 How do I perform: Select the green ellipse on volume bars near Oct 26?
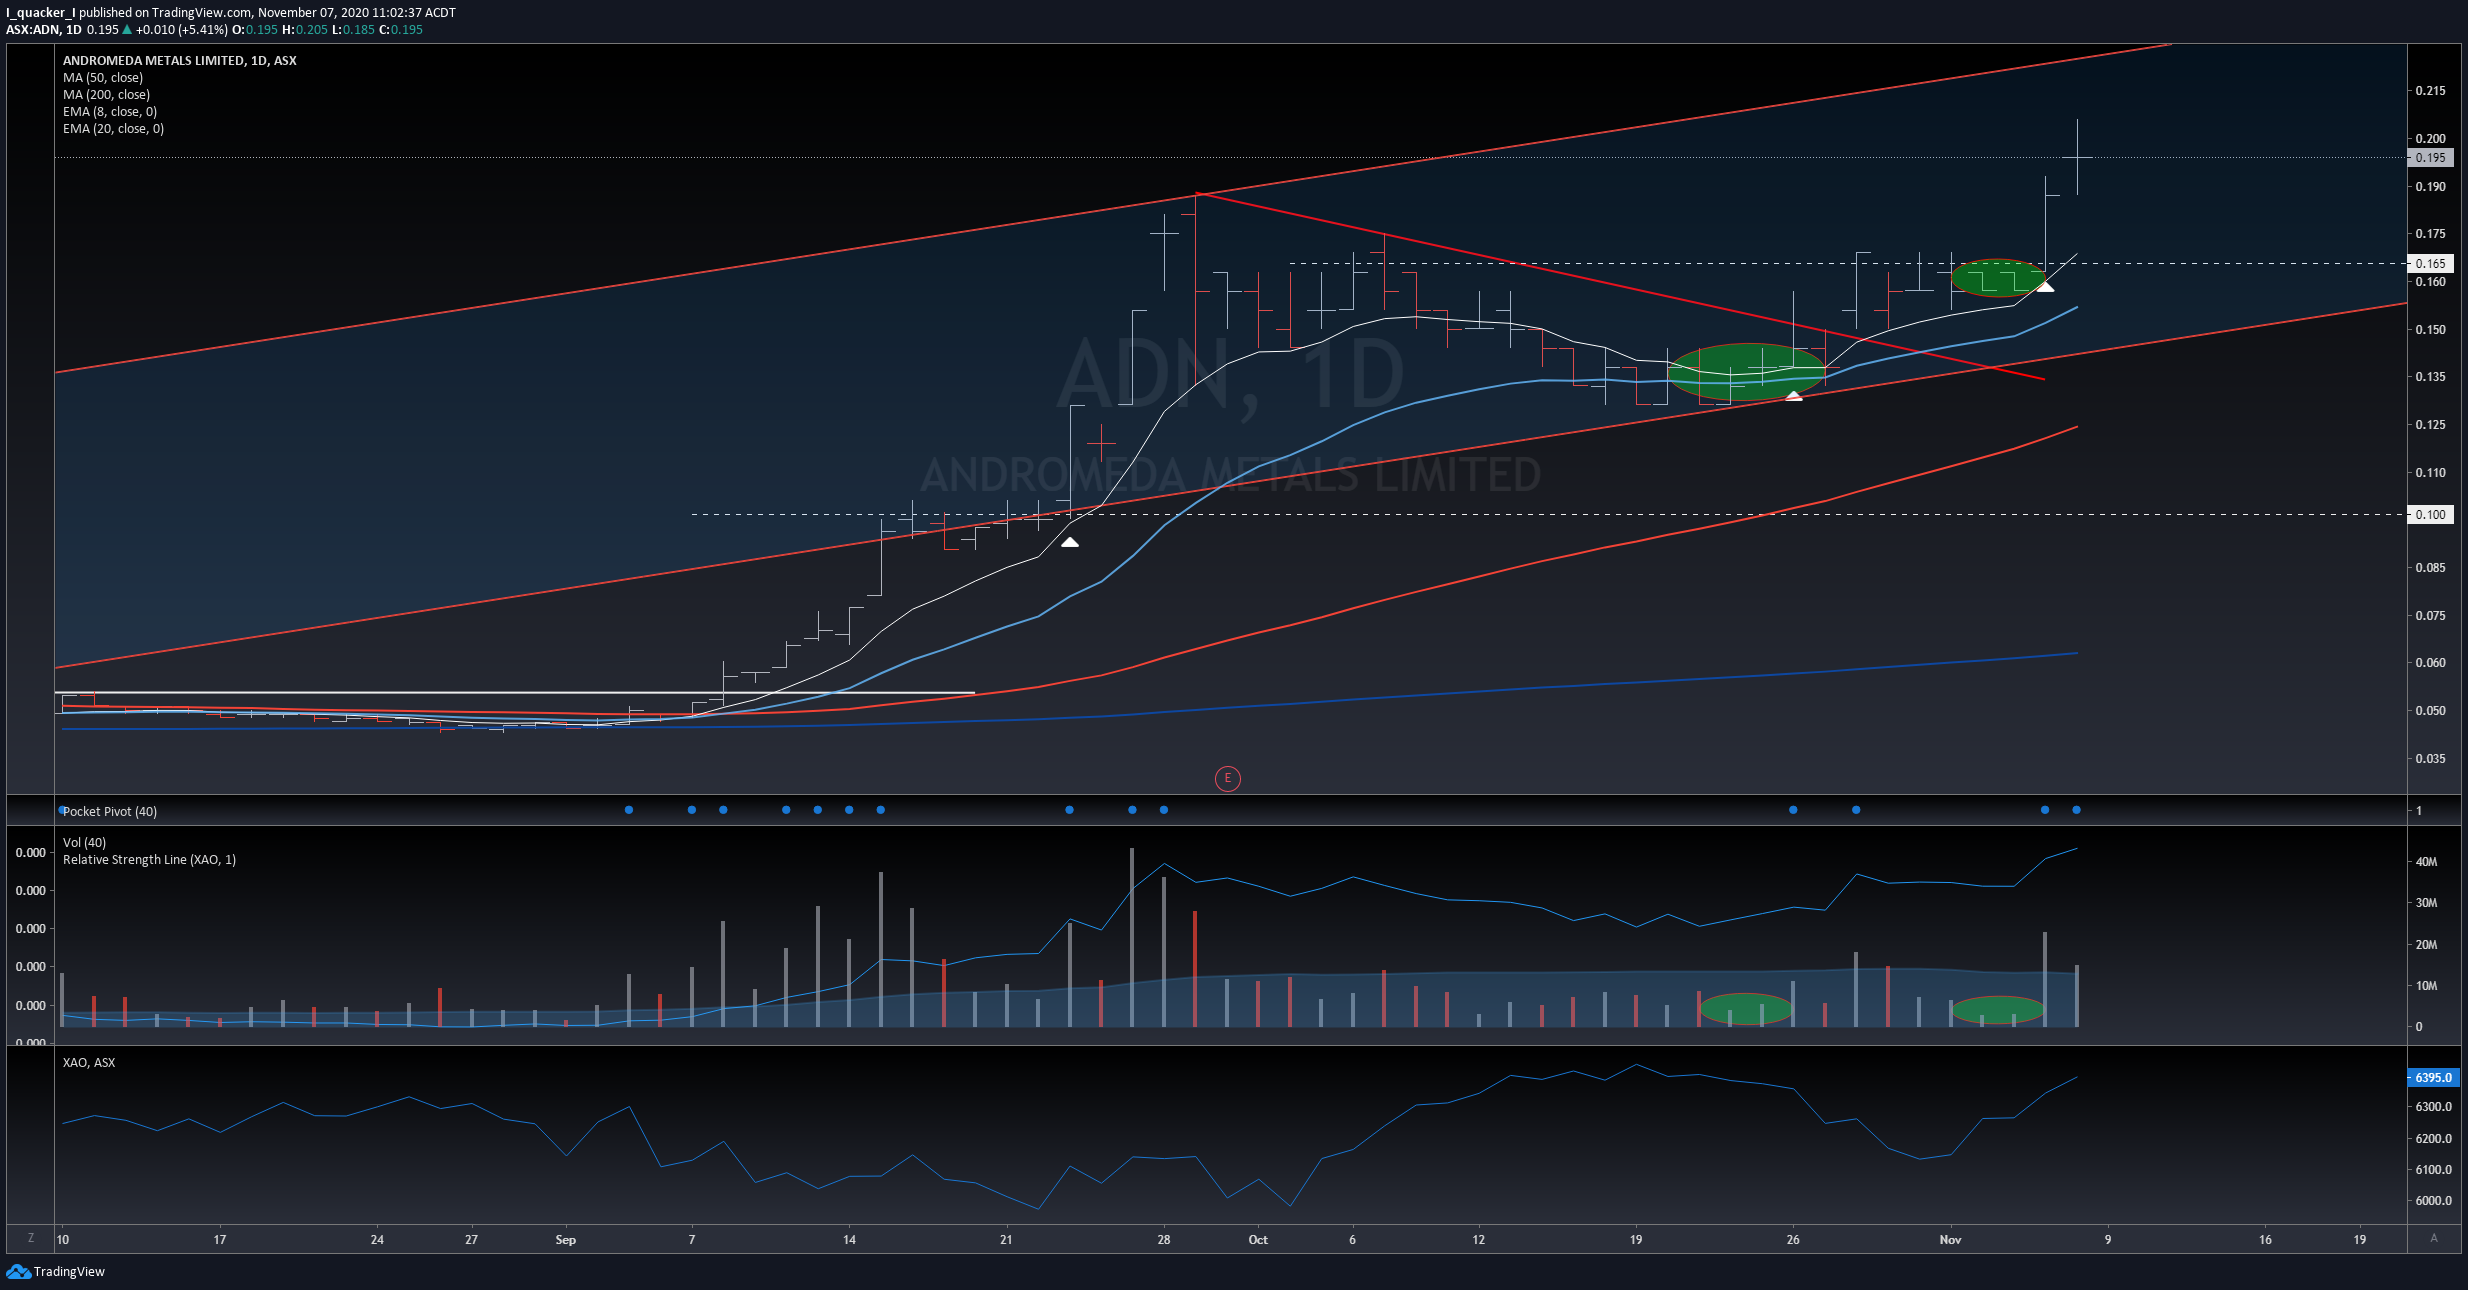click(1746, 1009)
